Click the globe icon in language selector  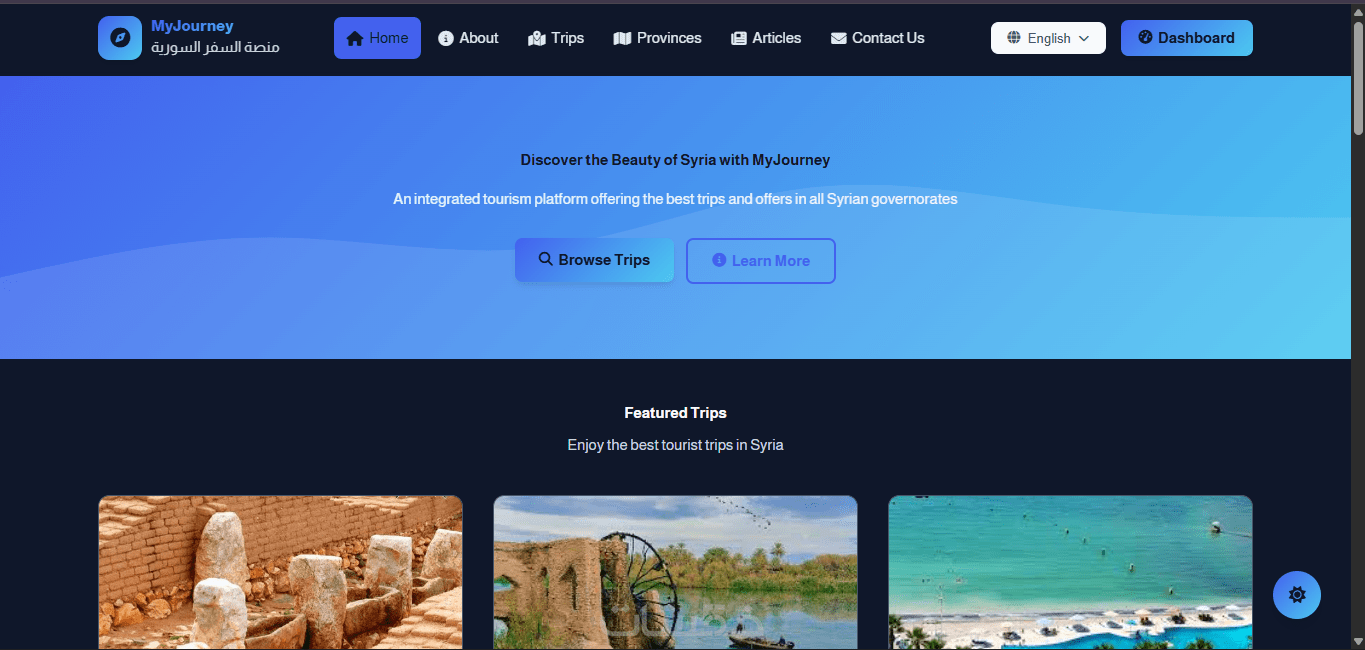1014,38
